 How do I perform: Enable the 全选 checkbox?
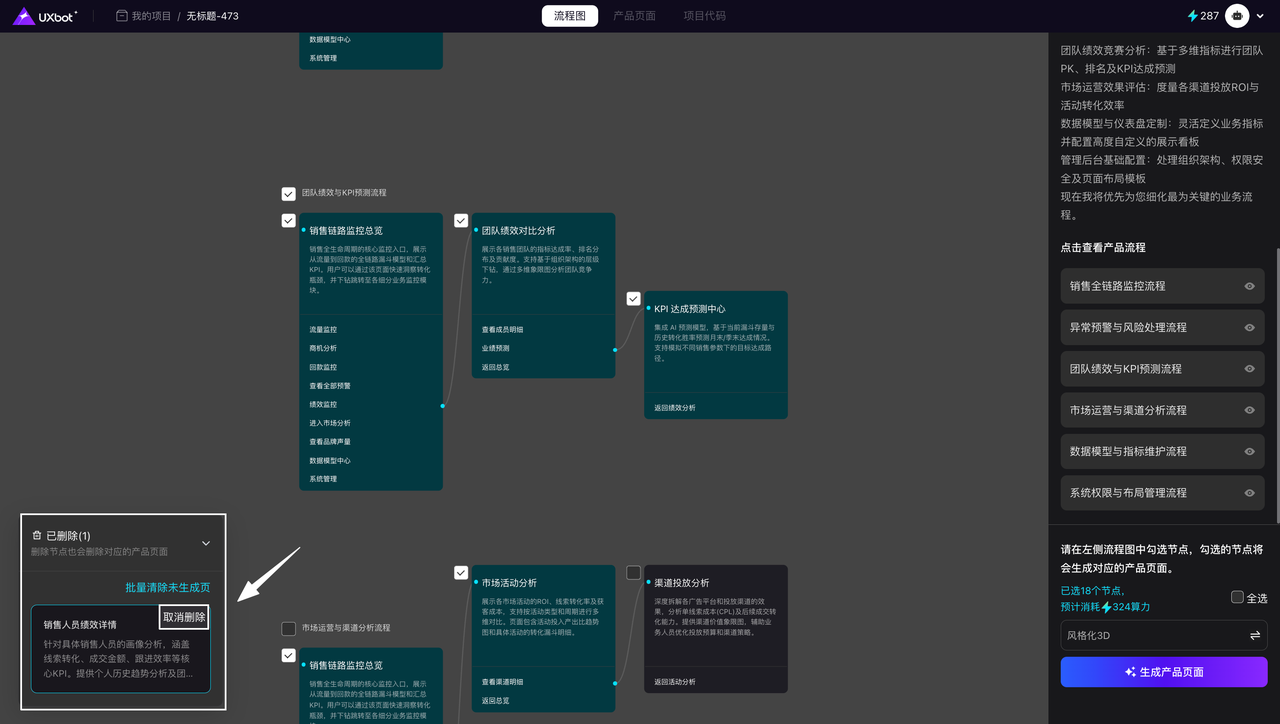(x=1237, y=597)
